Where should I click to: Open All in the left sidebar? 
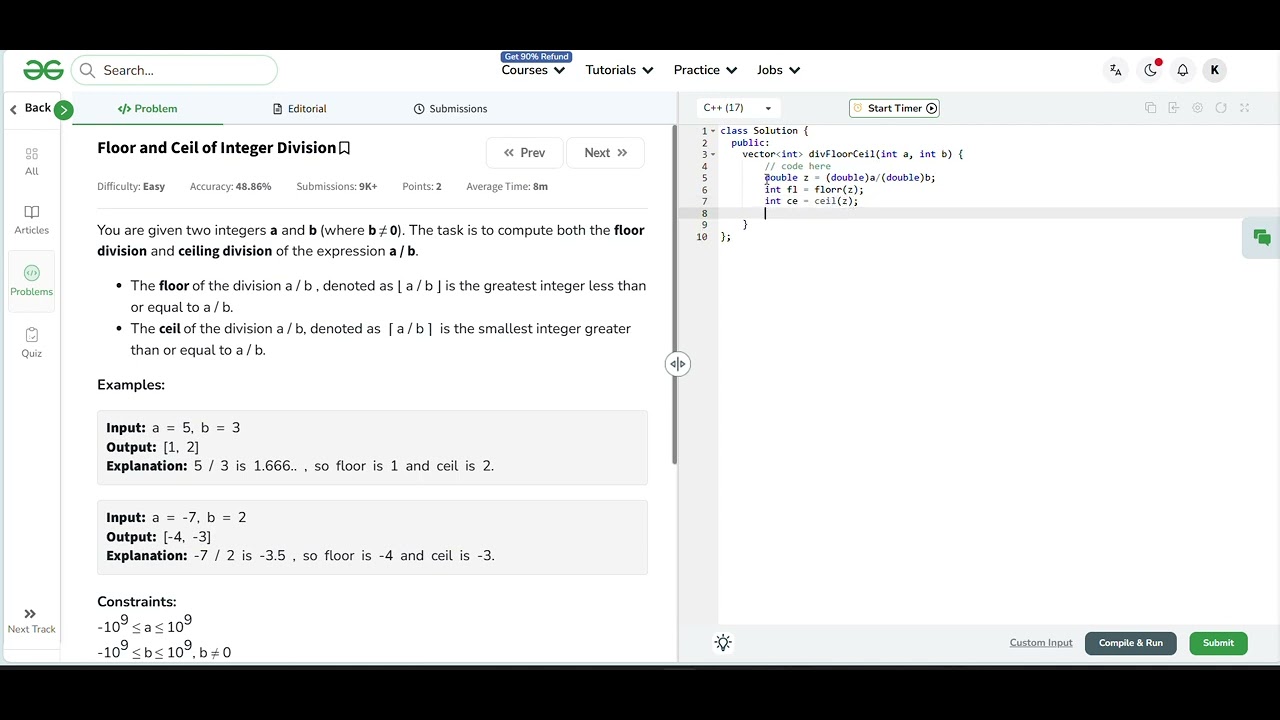[32, 161]
